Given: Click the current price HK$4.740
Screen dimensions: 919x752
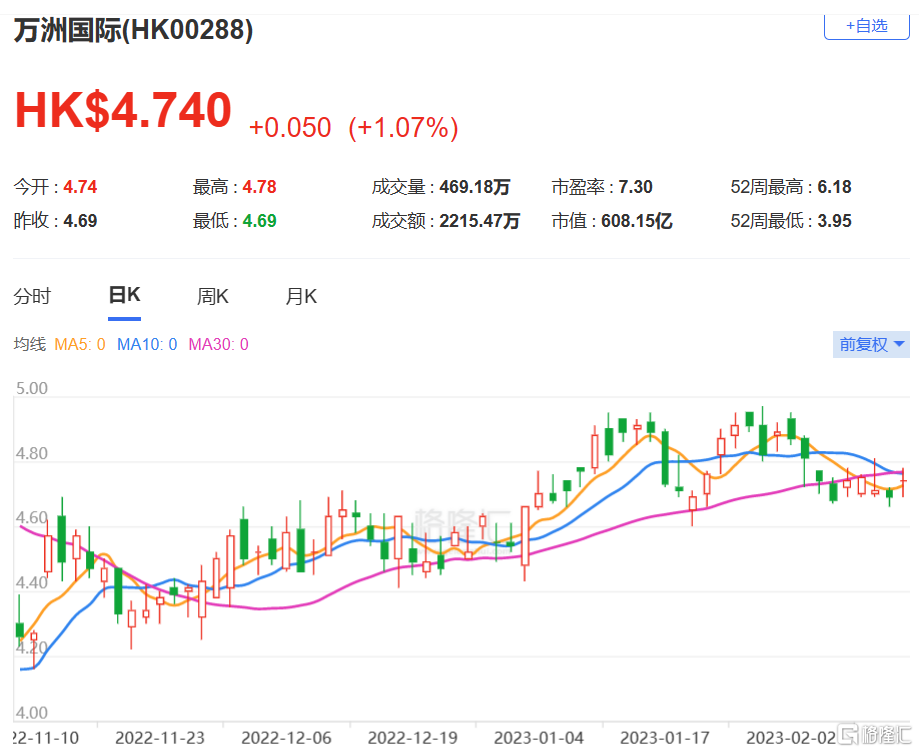Looking at the screenshot, I should pyautogui.click(x=123, y=110).
